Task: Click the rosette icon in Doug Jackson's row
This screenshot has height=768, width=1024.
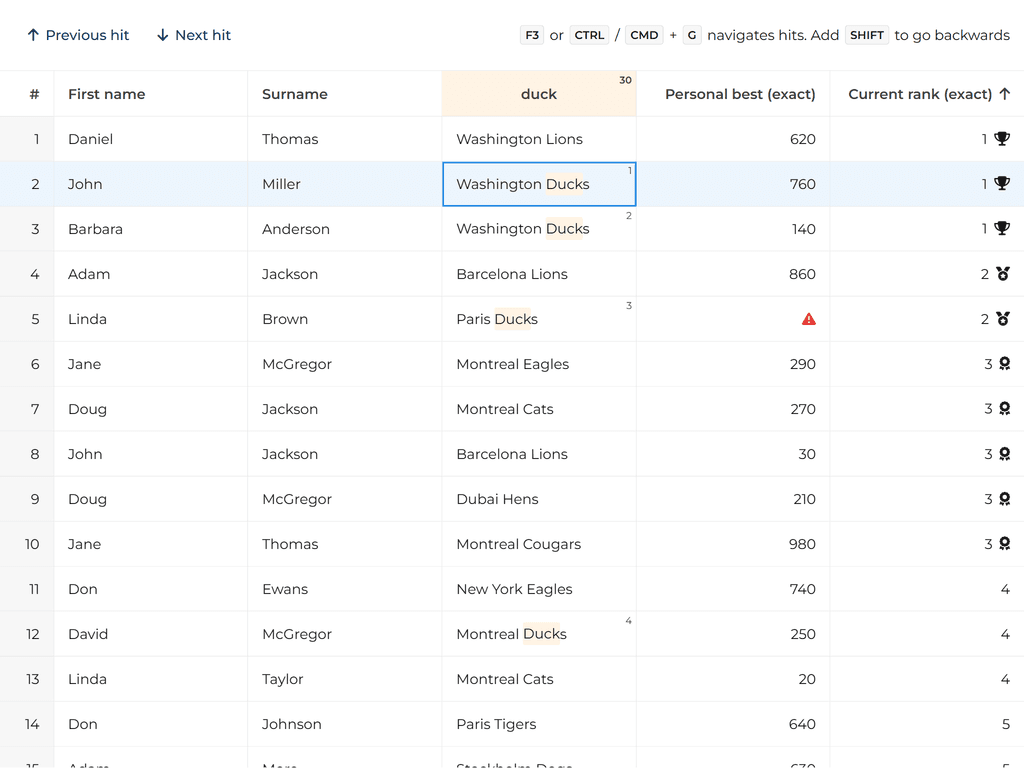Action: [x=1003, y=409]
